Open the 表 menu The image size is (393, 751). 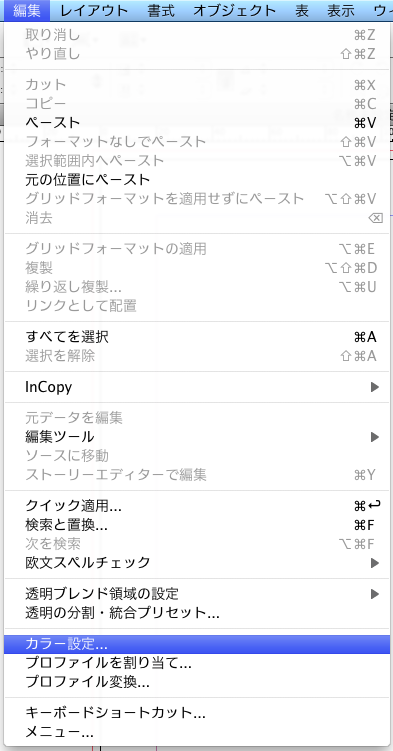coord(302,10)
